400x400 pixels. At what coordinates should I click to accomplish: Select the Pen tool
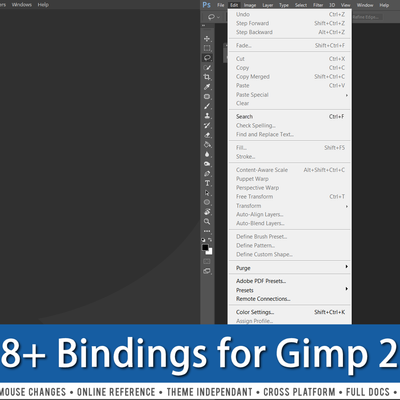pyautogui.click(x=207, y=174)
